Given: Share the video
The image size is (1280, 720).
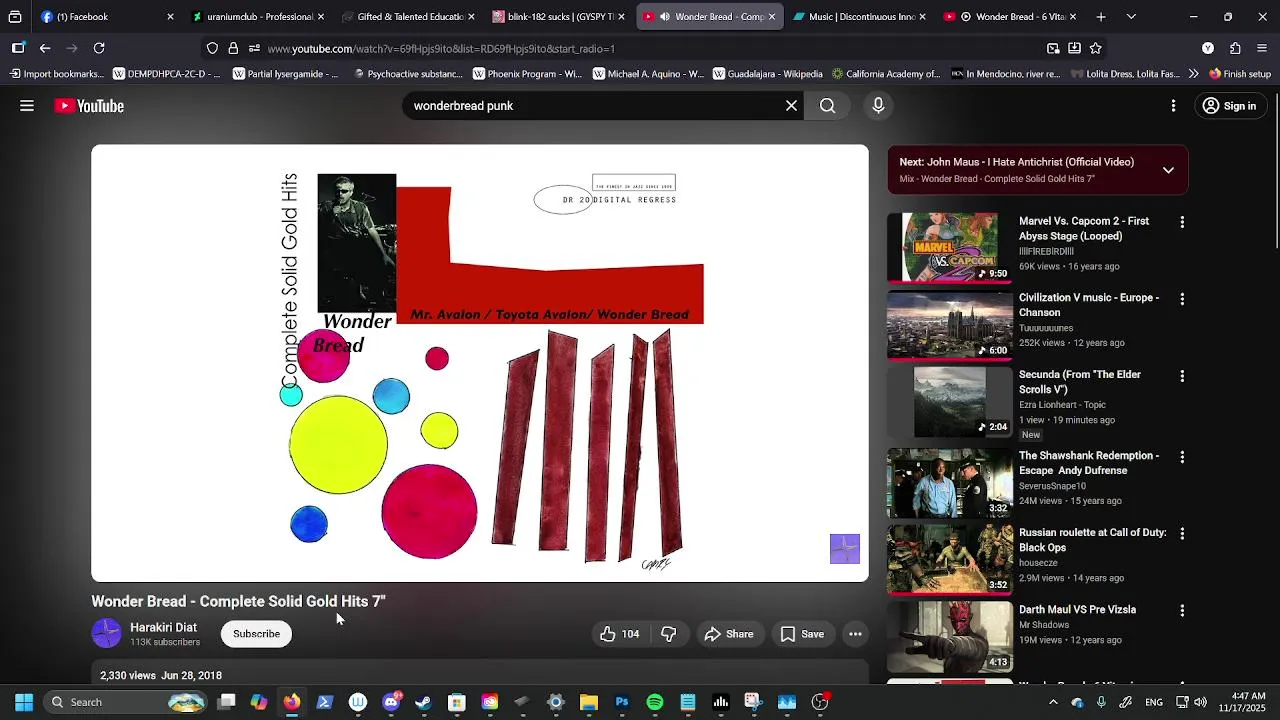Looking at the screenshot, I should point(729,634).
